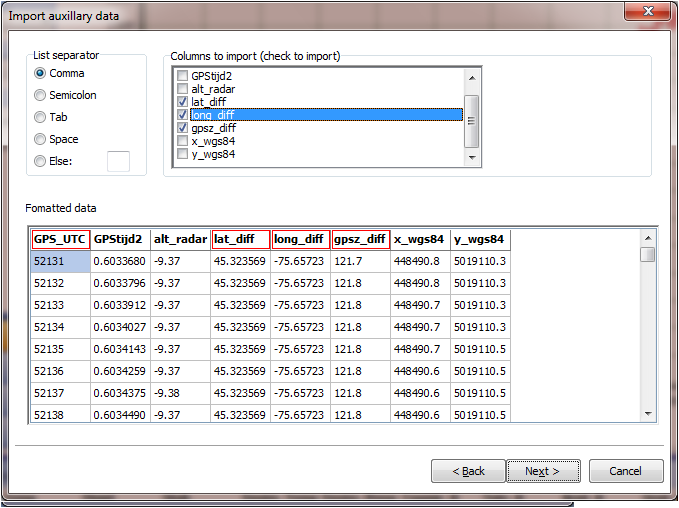Viewport: 679px width, 508px height.
Task: Choose Semicolon as list separator
Action: 40,95
